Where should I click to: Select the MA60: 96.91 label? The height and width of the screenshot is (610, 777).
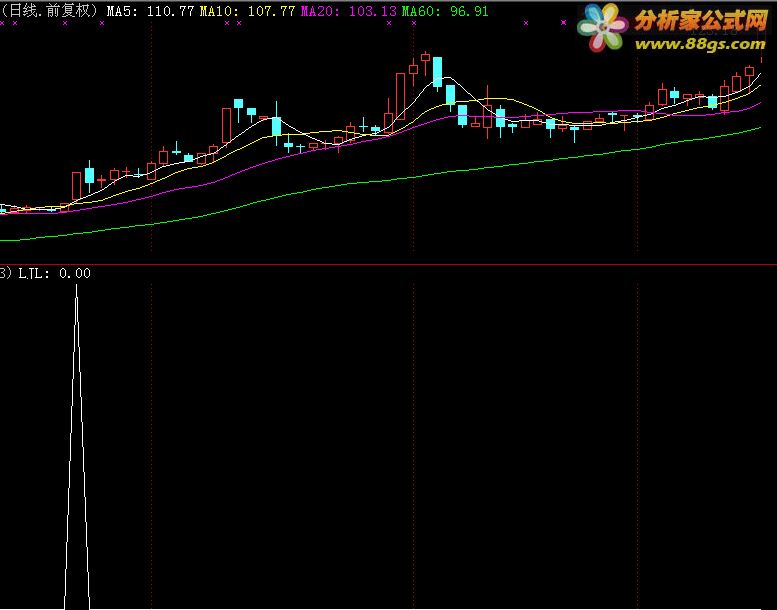pos(445,11)
